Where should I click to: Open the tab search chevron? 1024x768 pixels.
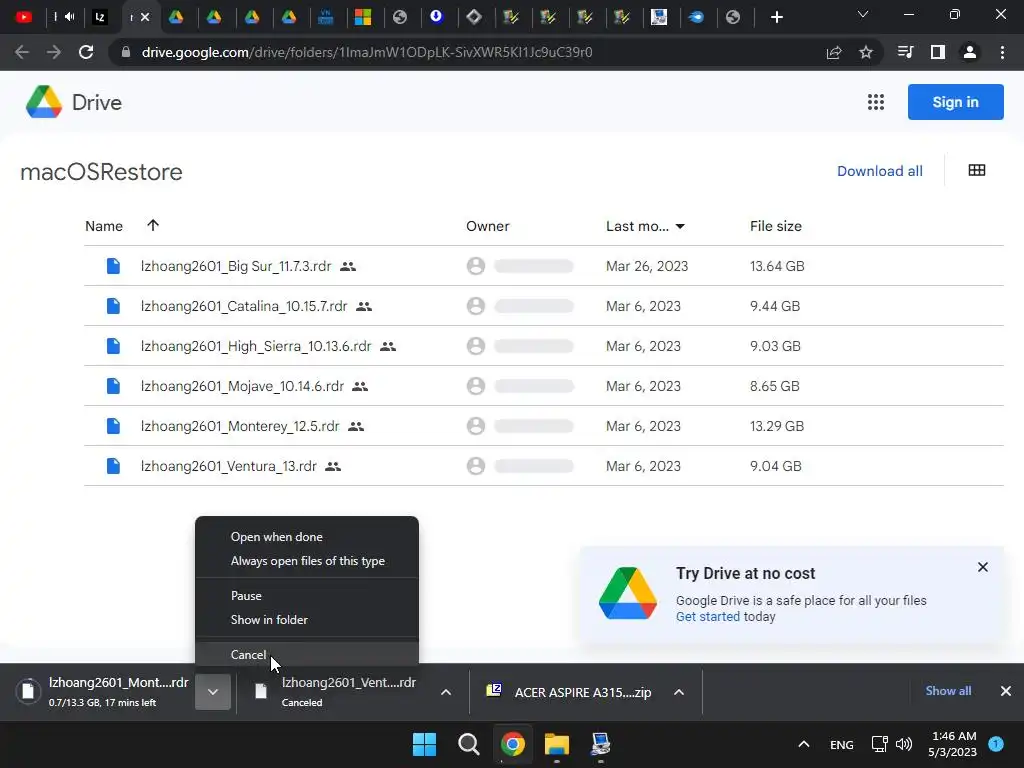click(x=863, y=14)
